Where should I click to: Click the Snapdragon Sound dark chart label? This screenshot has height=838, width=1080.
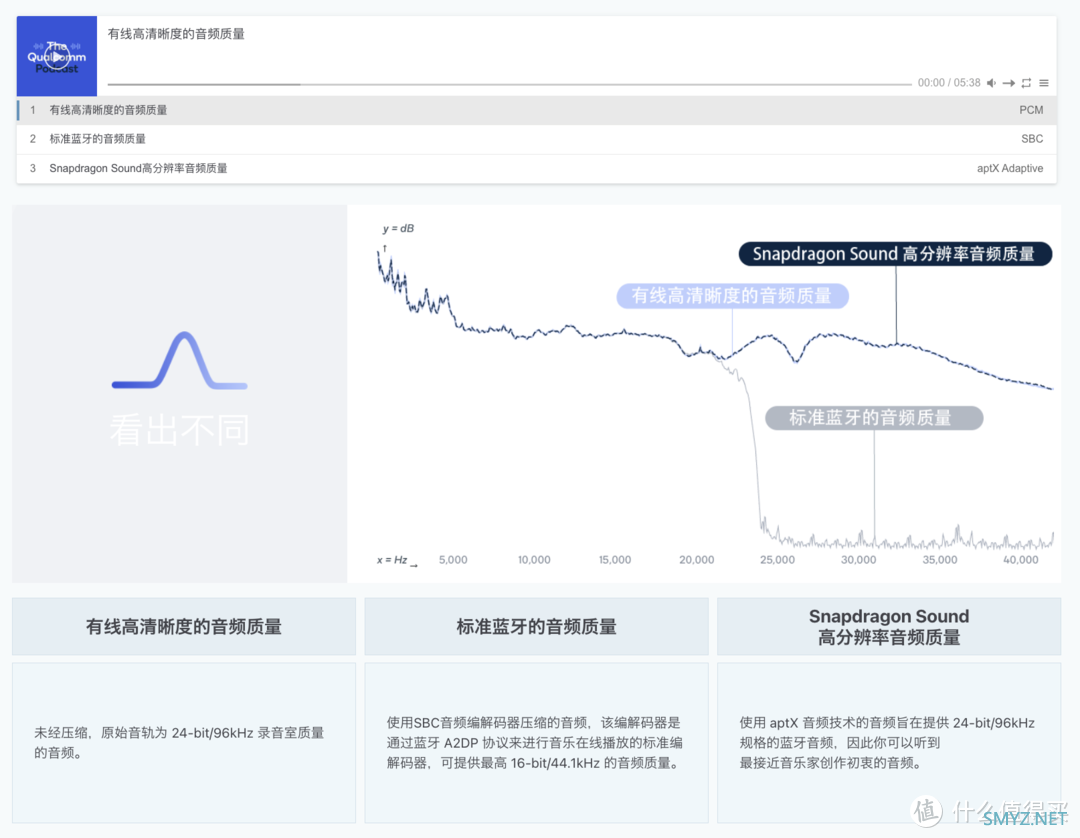895,254
